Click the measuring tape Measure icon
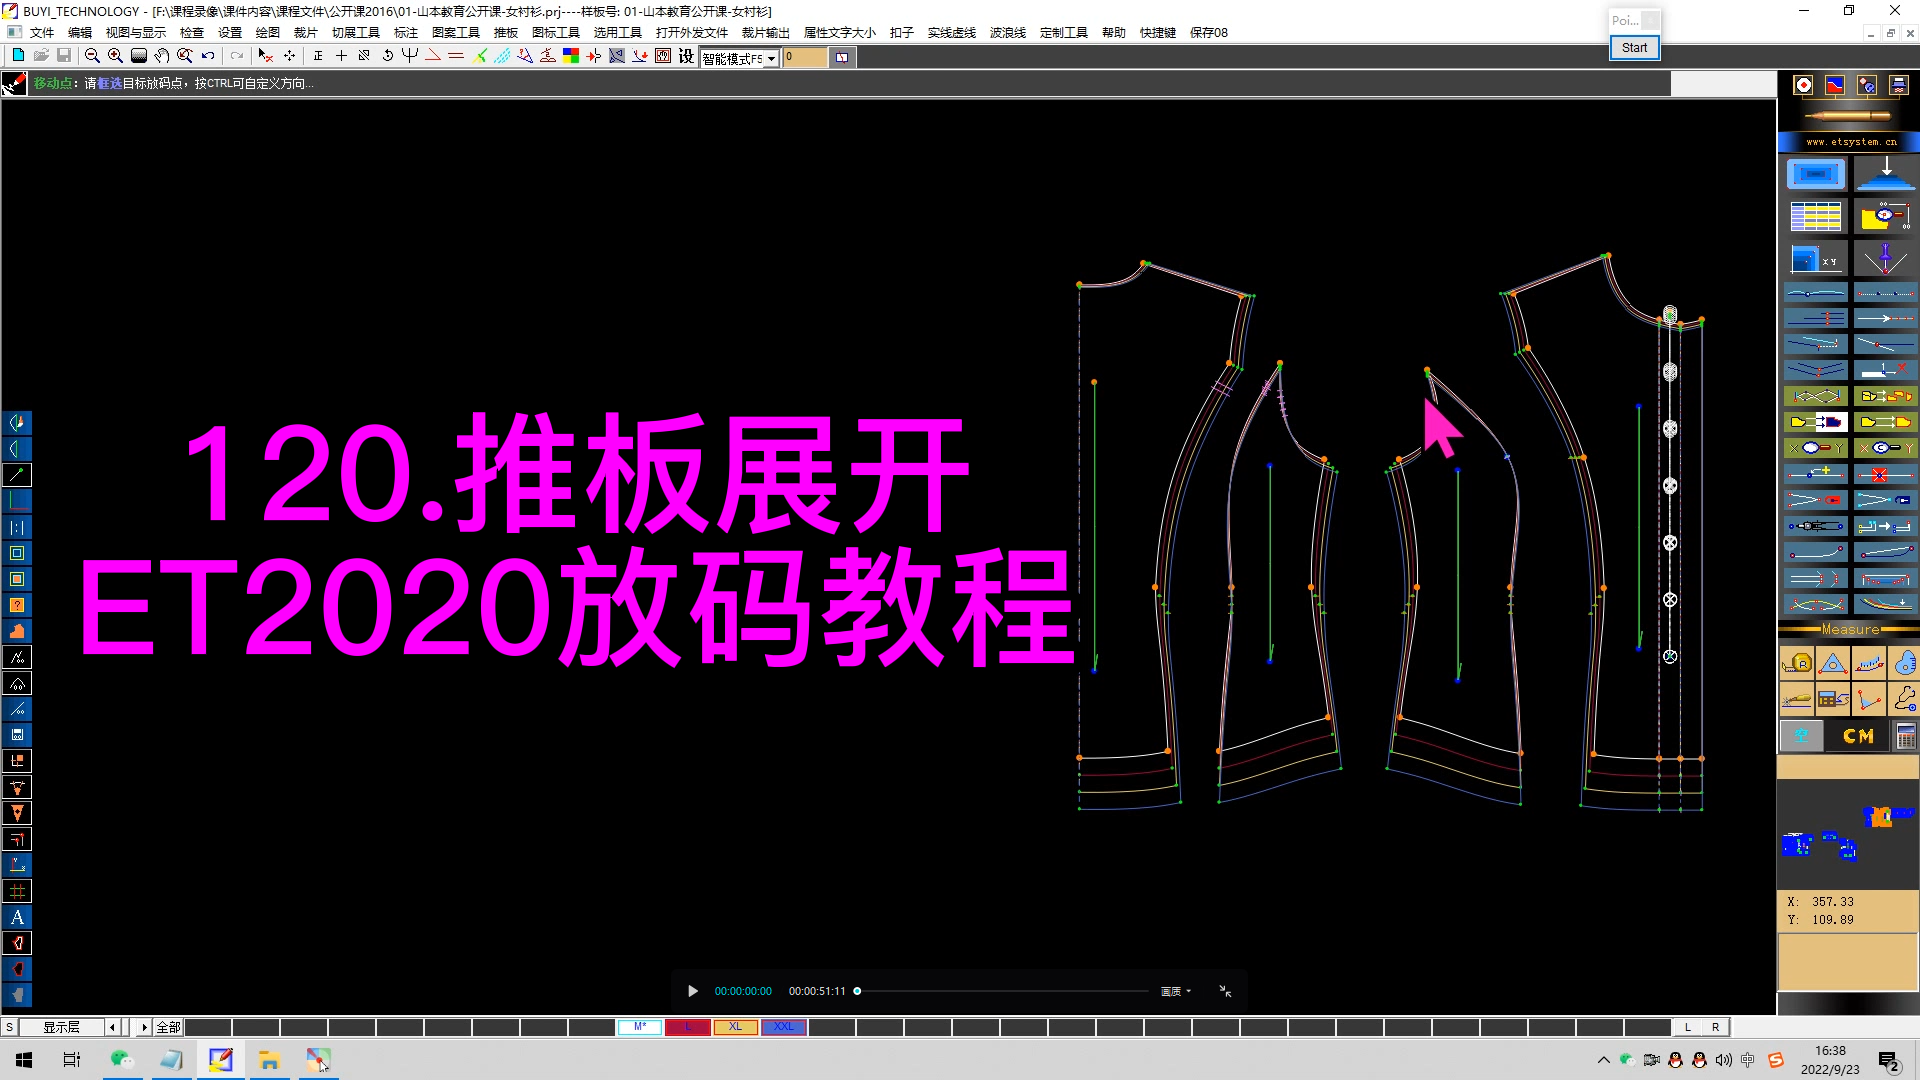The image size is (1920, 1080). point(1797,663)
